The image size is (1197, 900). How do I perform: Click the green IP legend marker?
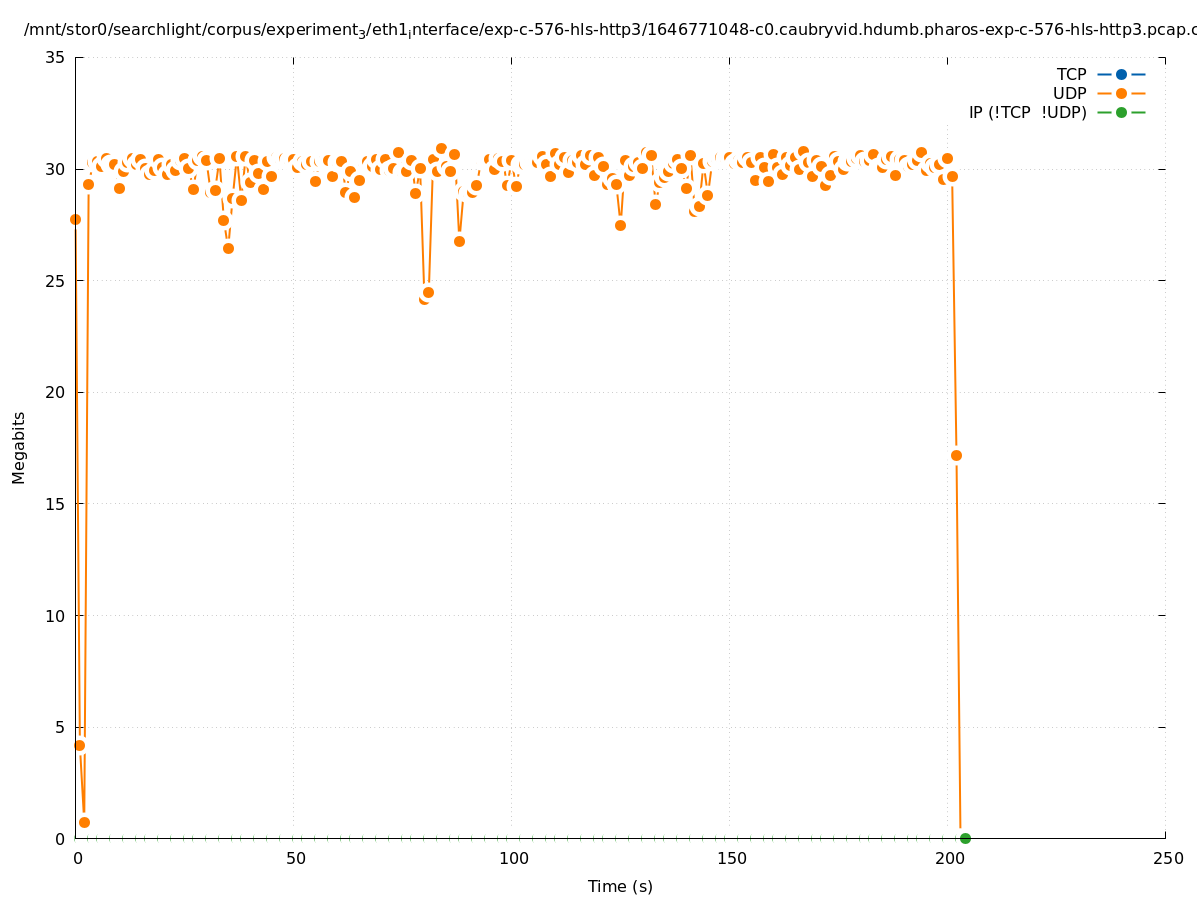pos(1121,112)
